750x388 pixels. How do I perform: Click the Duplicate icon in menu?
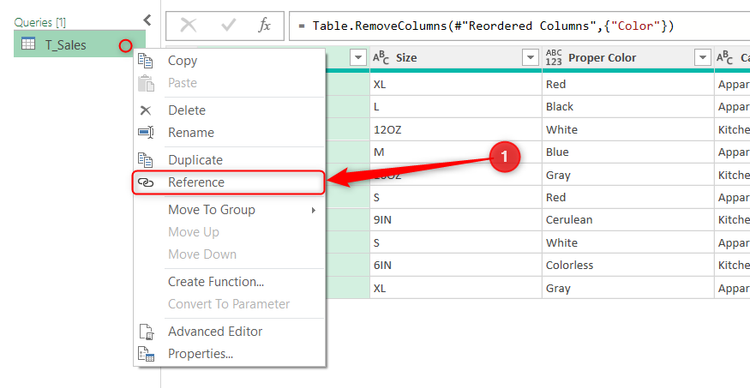(145, 160)
